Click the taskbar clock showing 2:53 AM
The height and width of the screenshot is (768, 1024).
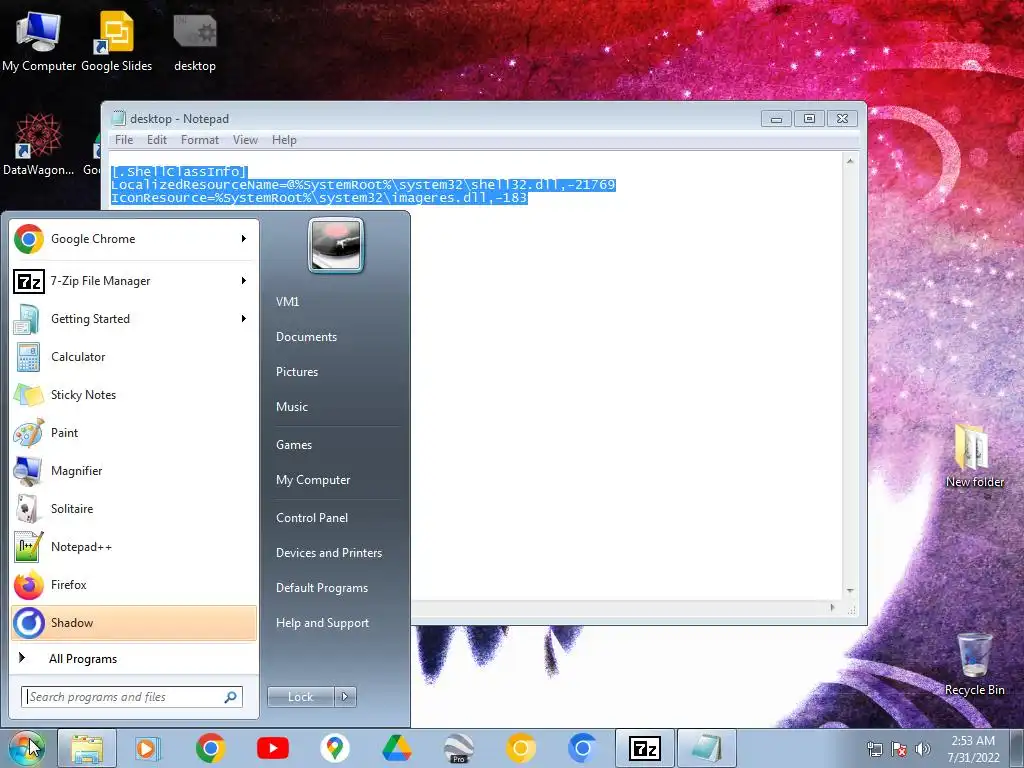(x=973, y=741)
